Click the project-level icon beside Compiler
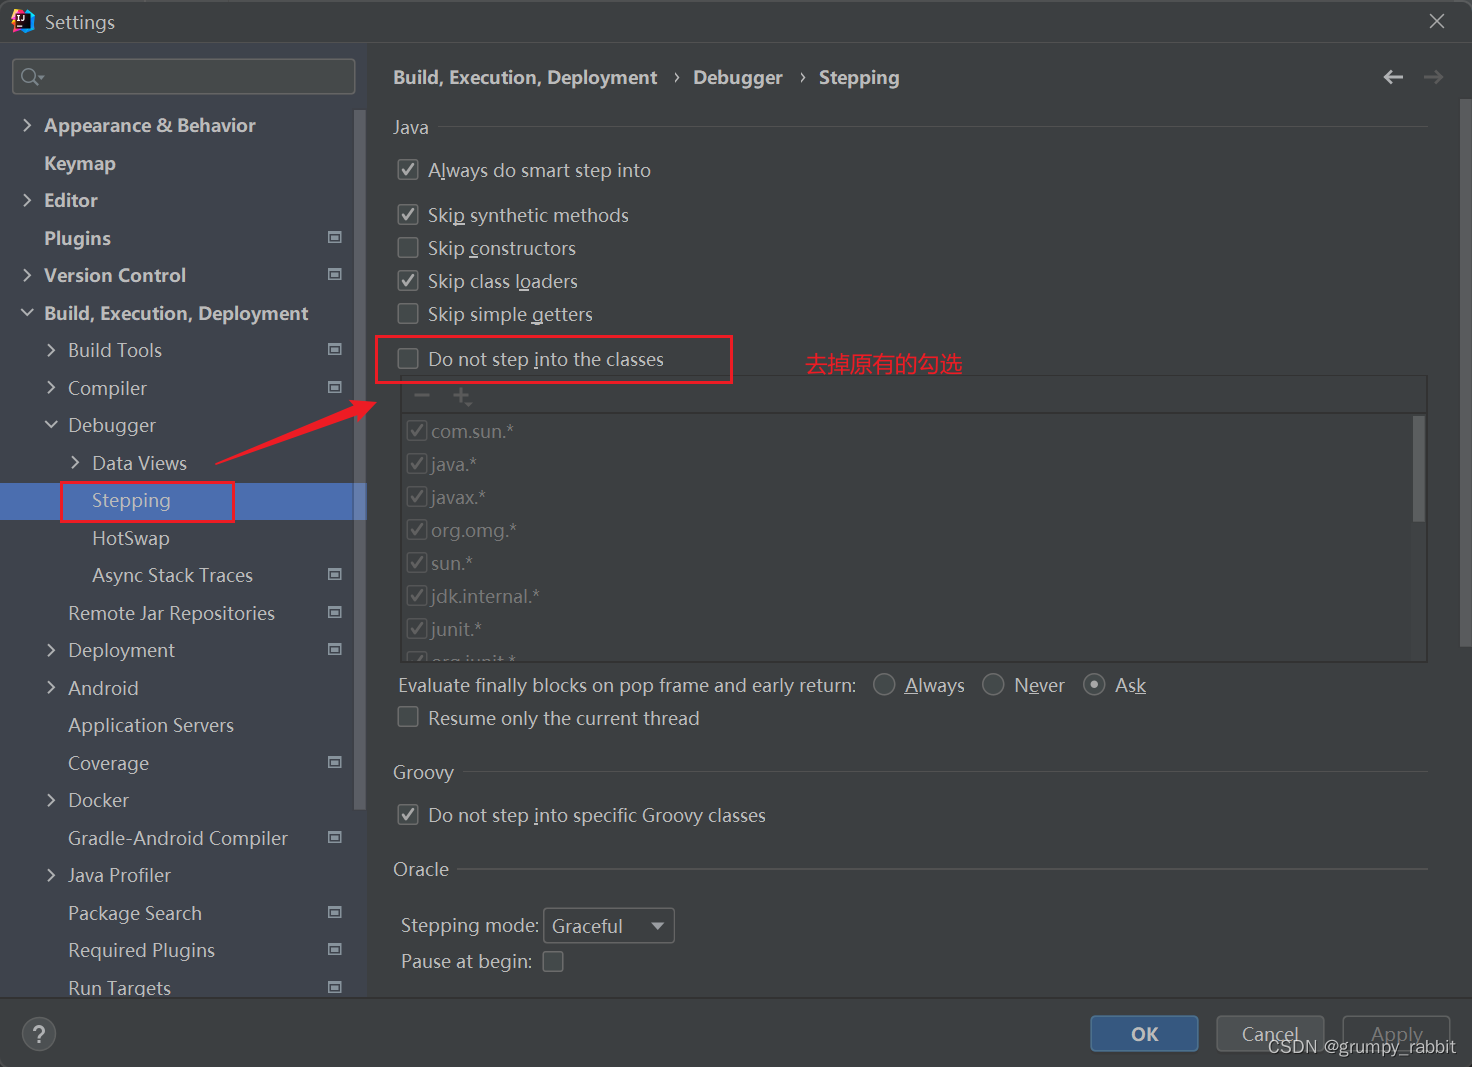Image resolution: width=1472 pixels, height=1067 pixels. pyautogui.click(x=335, y=387)
